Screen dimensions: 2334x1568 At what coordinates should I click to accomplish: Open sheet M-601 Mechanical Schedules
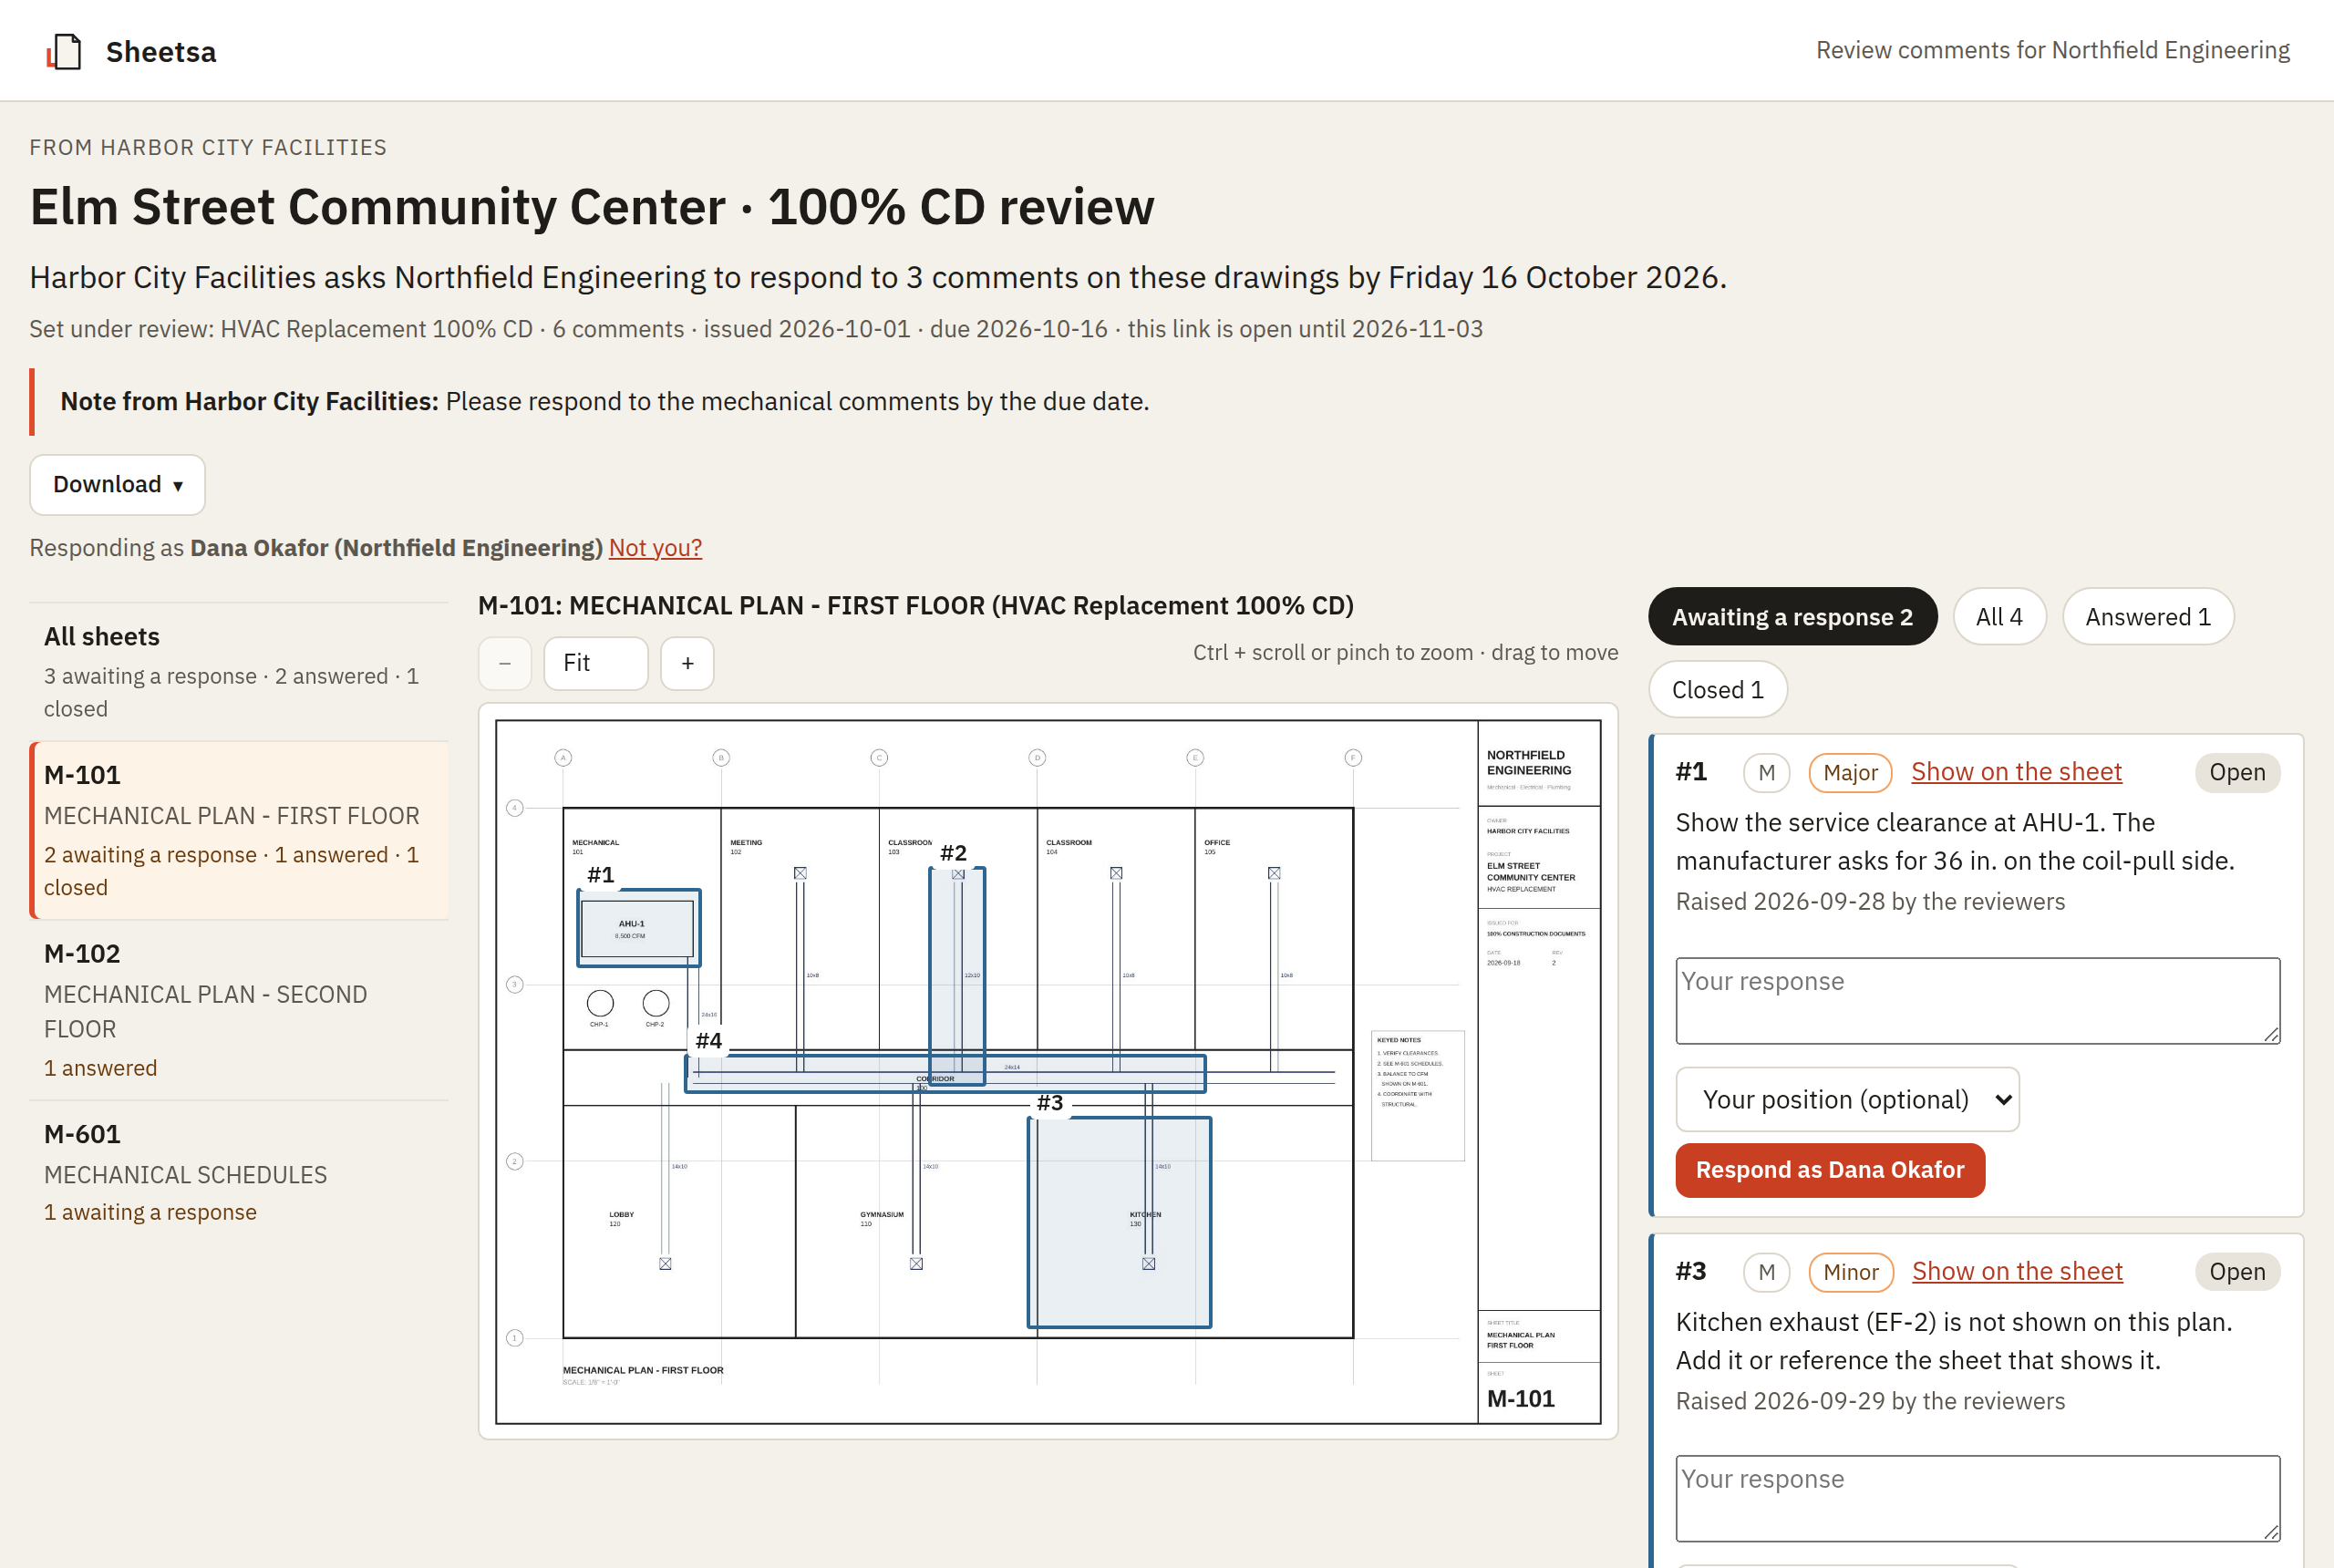click(x=239, y=1172)
